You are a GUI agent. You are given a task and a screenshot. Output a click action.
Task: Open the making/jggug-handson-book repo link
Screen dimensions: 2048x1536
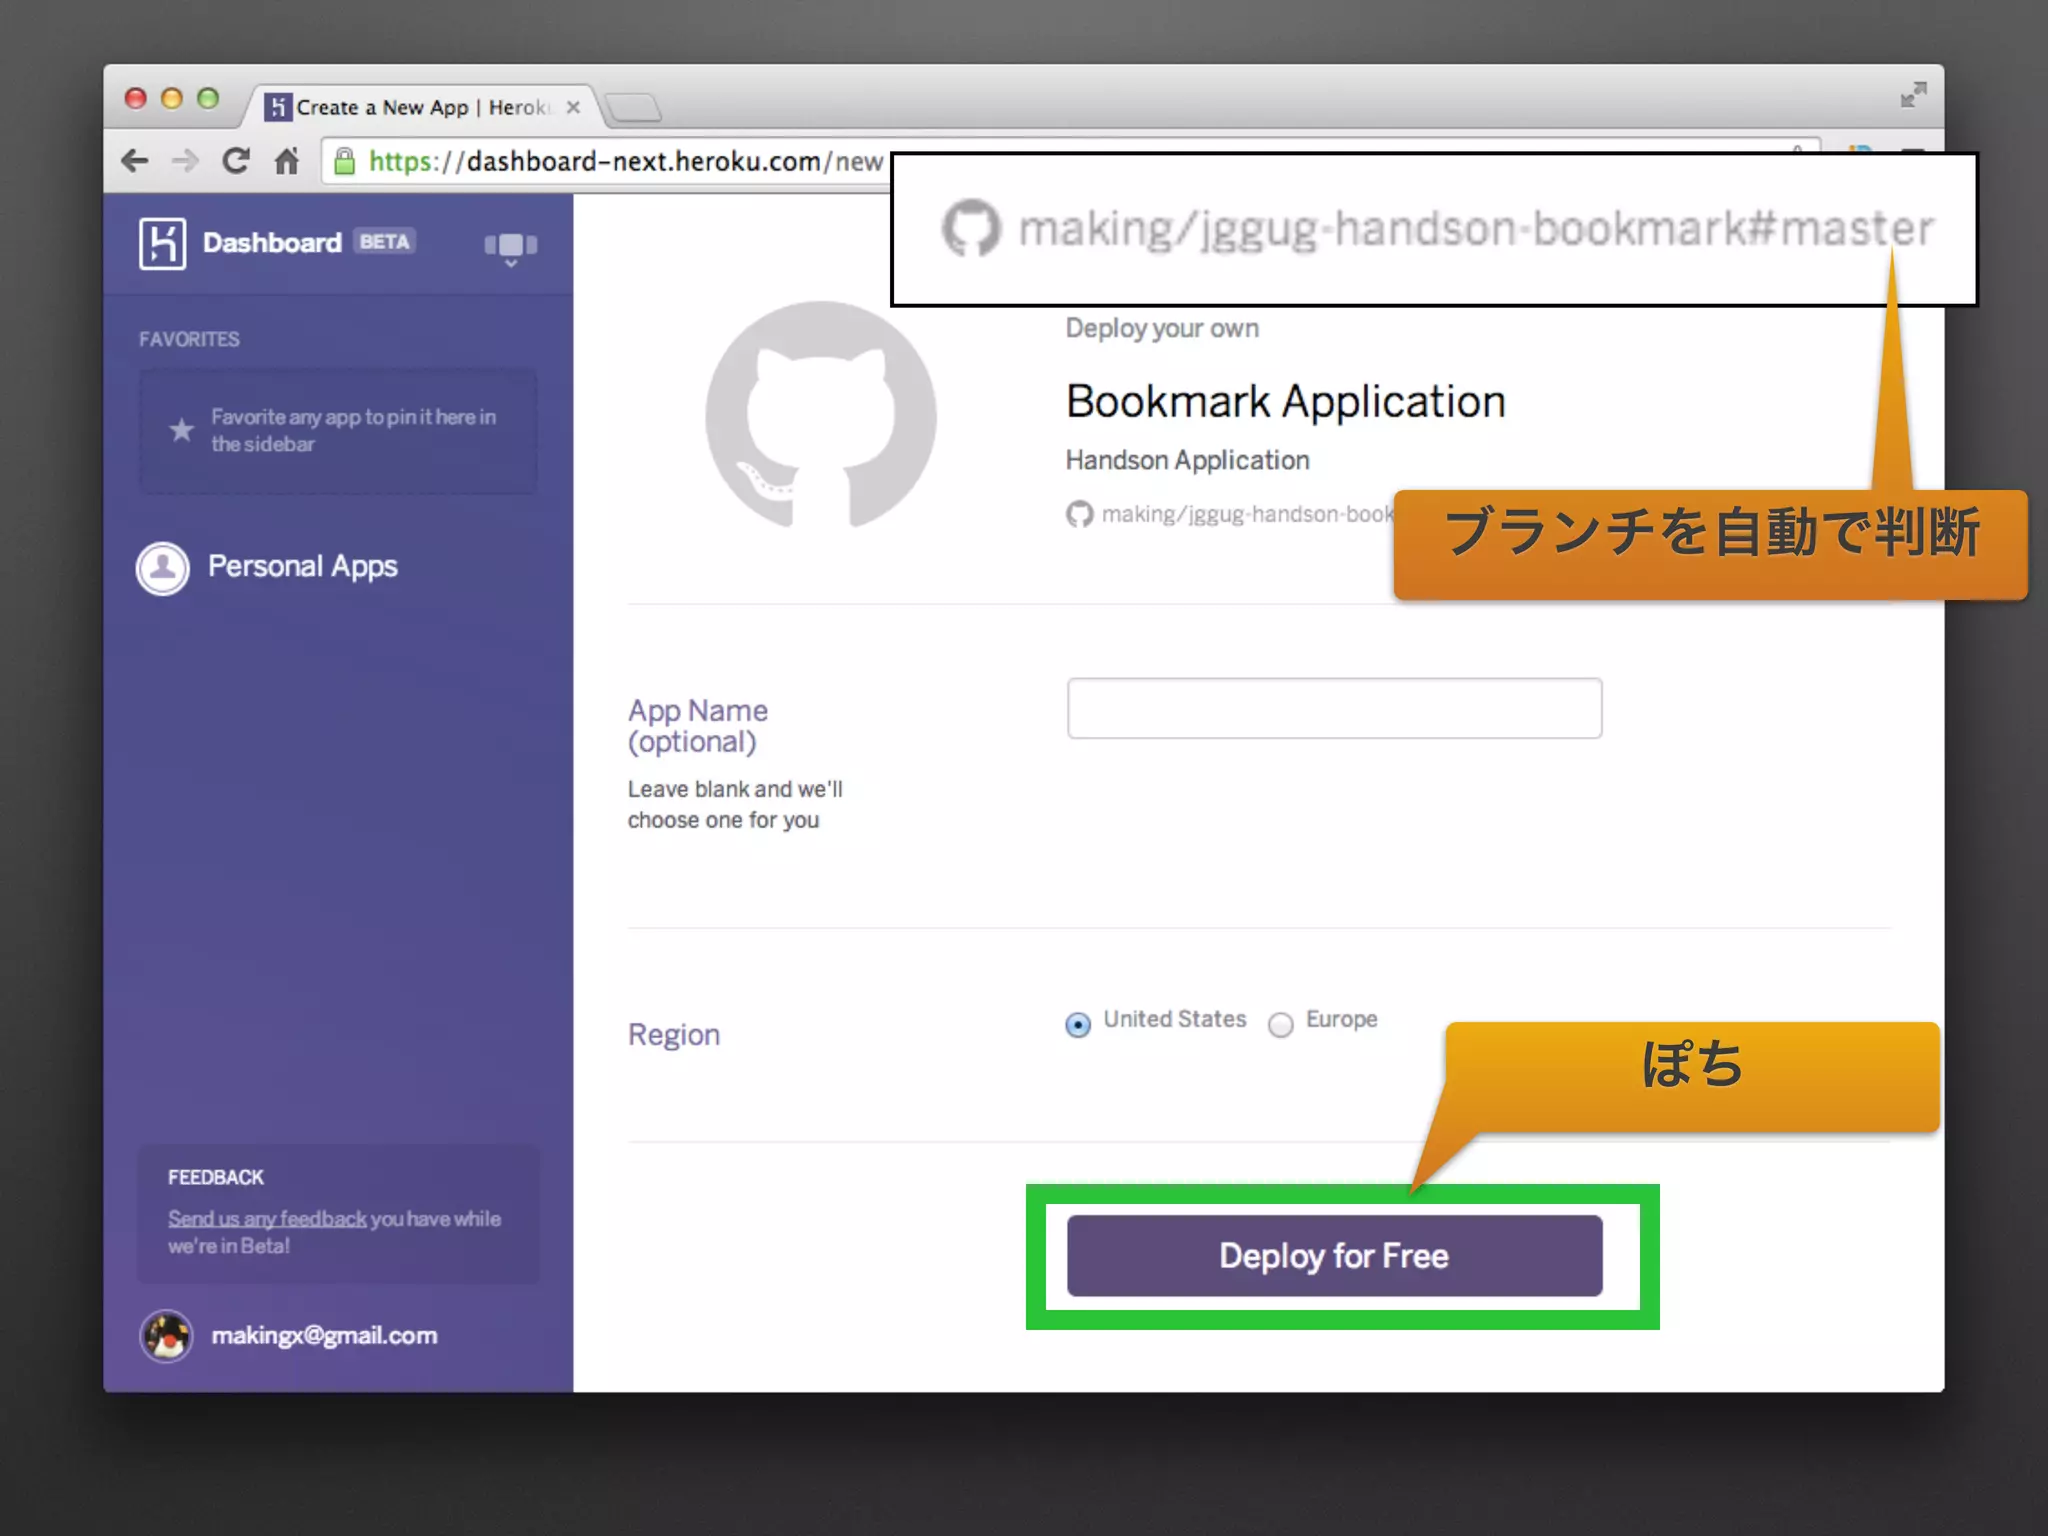coord(1247,514)
